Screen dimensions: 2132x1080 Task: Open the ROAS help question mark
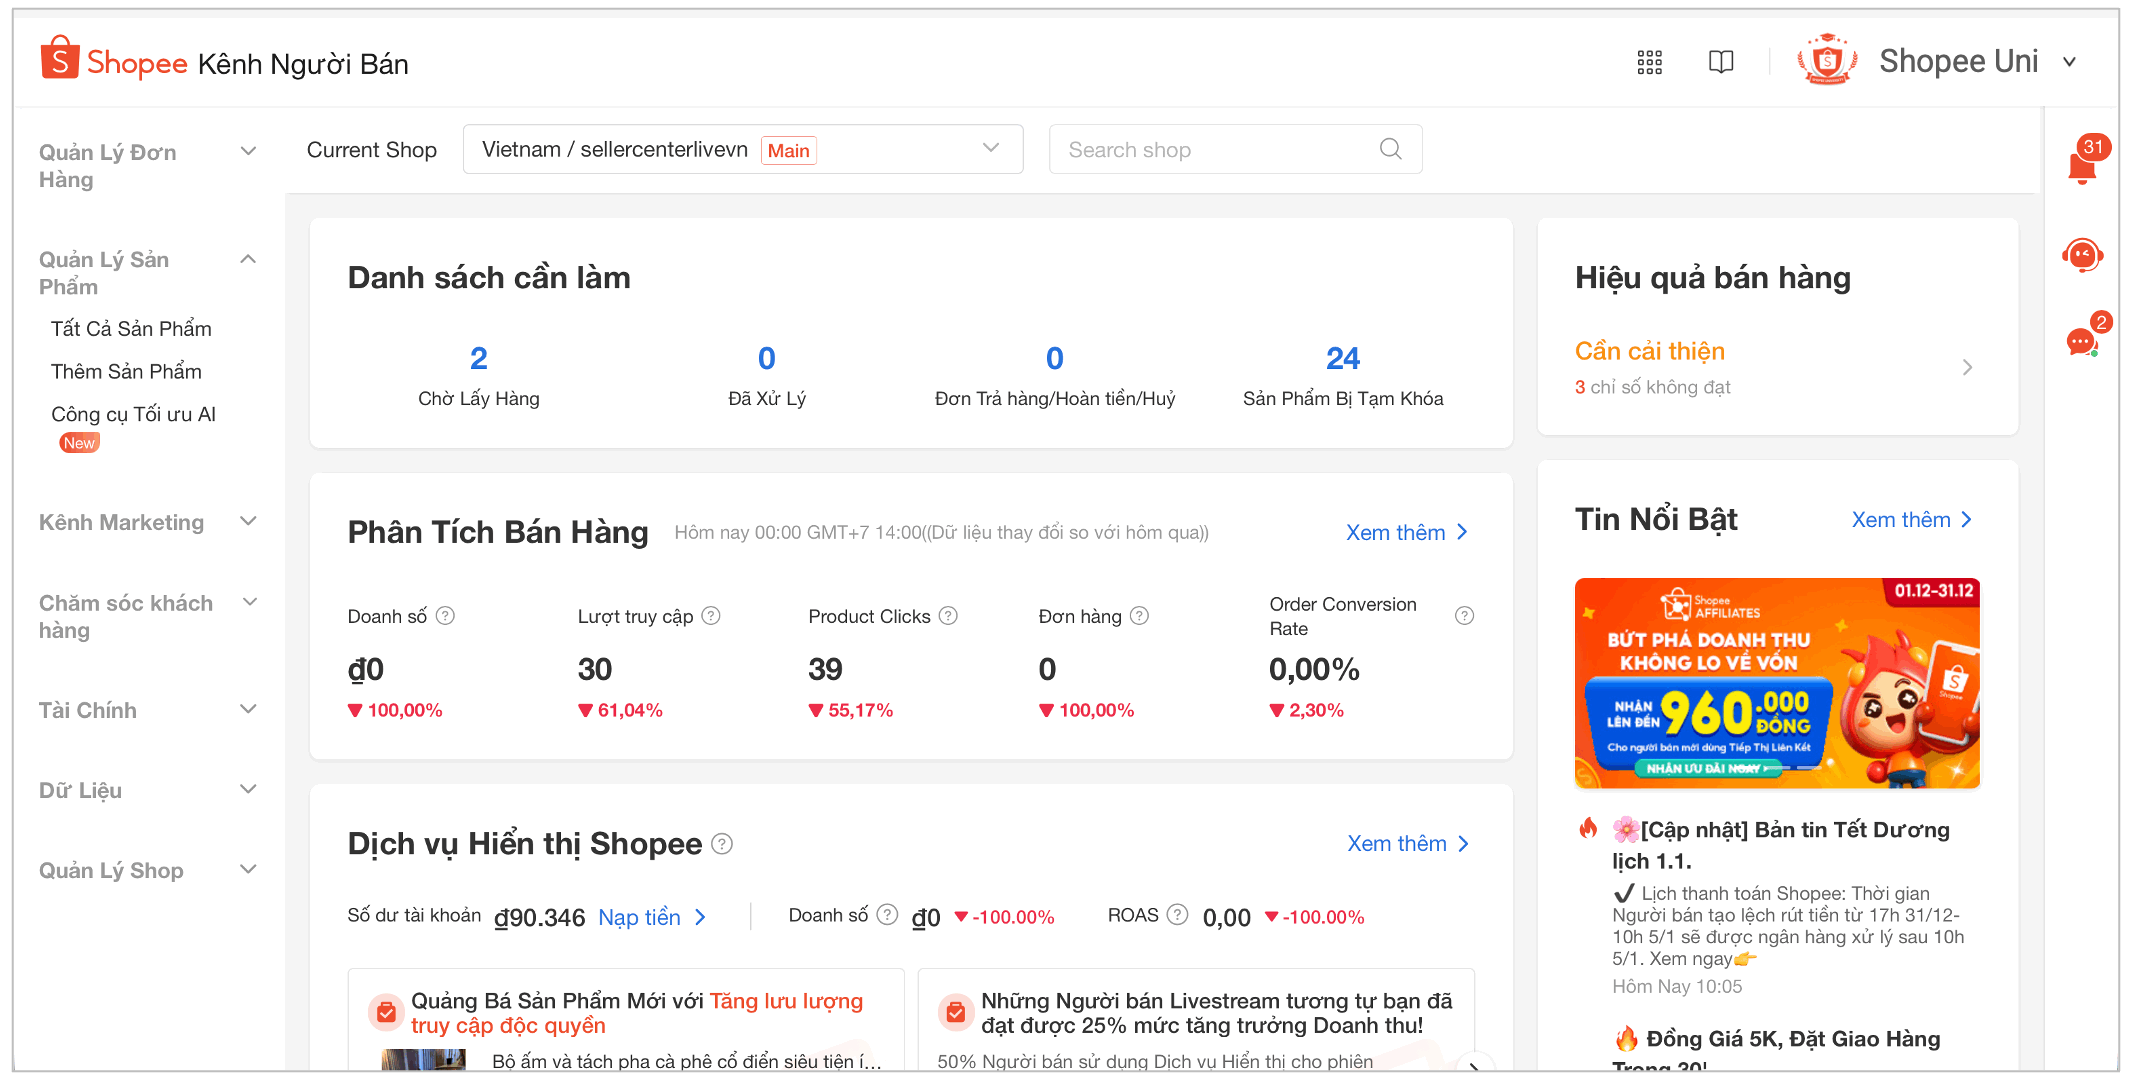(1177, 914)
